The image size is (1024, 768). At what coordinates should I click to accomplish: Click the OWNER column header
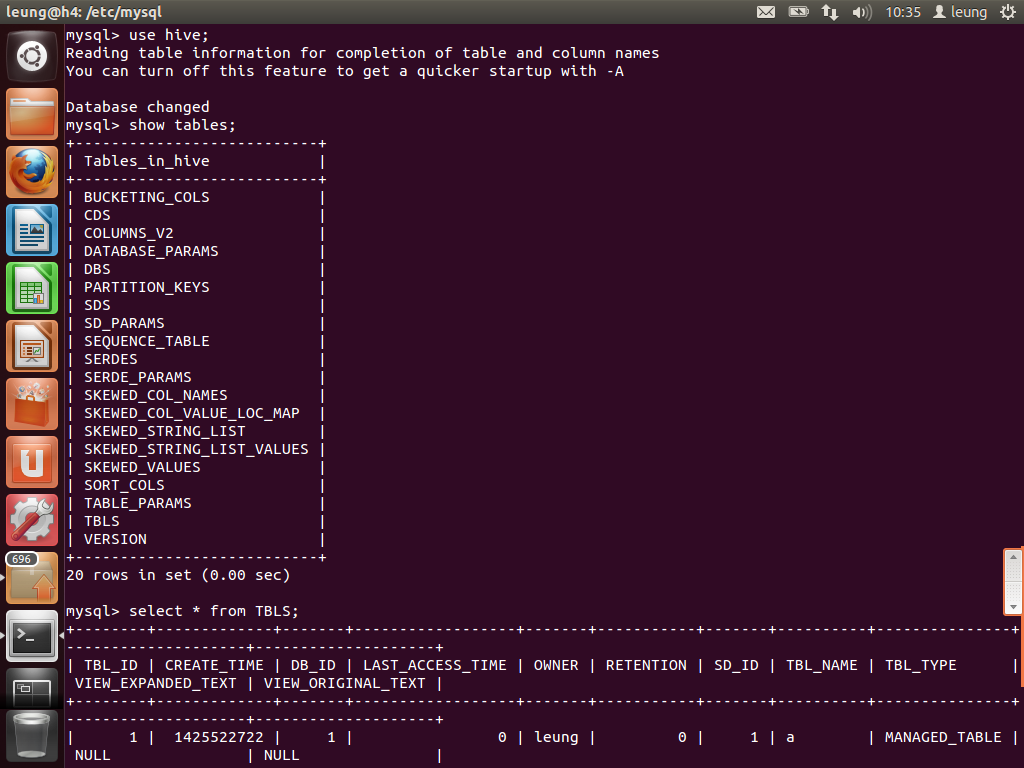tap(556, 665)
